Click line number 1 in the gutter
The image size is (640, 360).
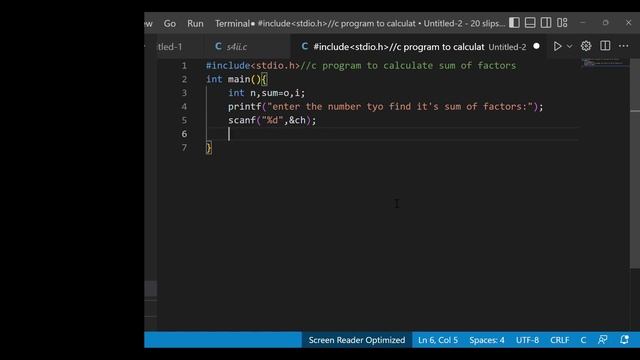click(x=184, y=66)
